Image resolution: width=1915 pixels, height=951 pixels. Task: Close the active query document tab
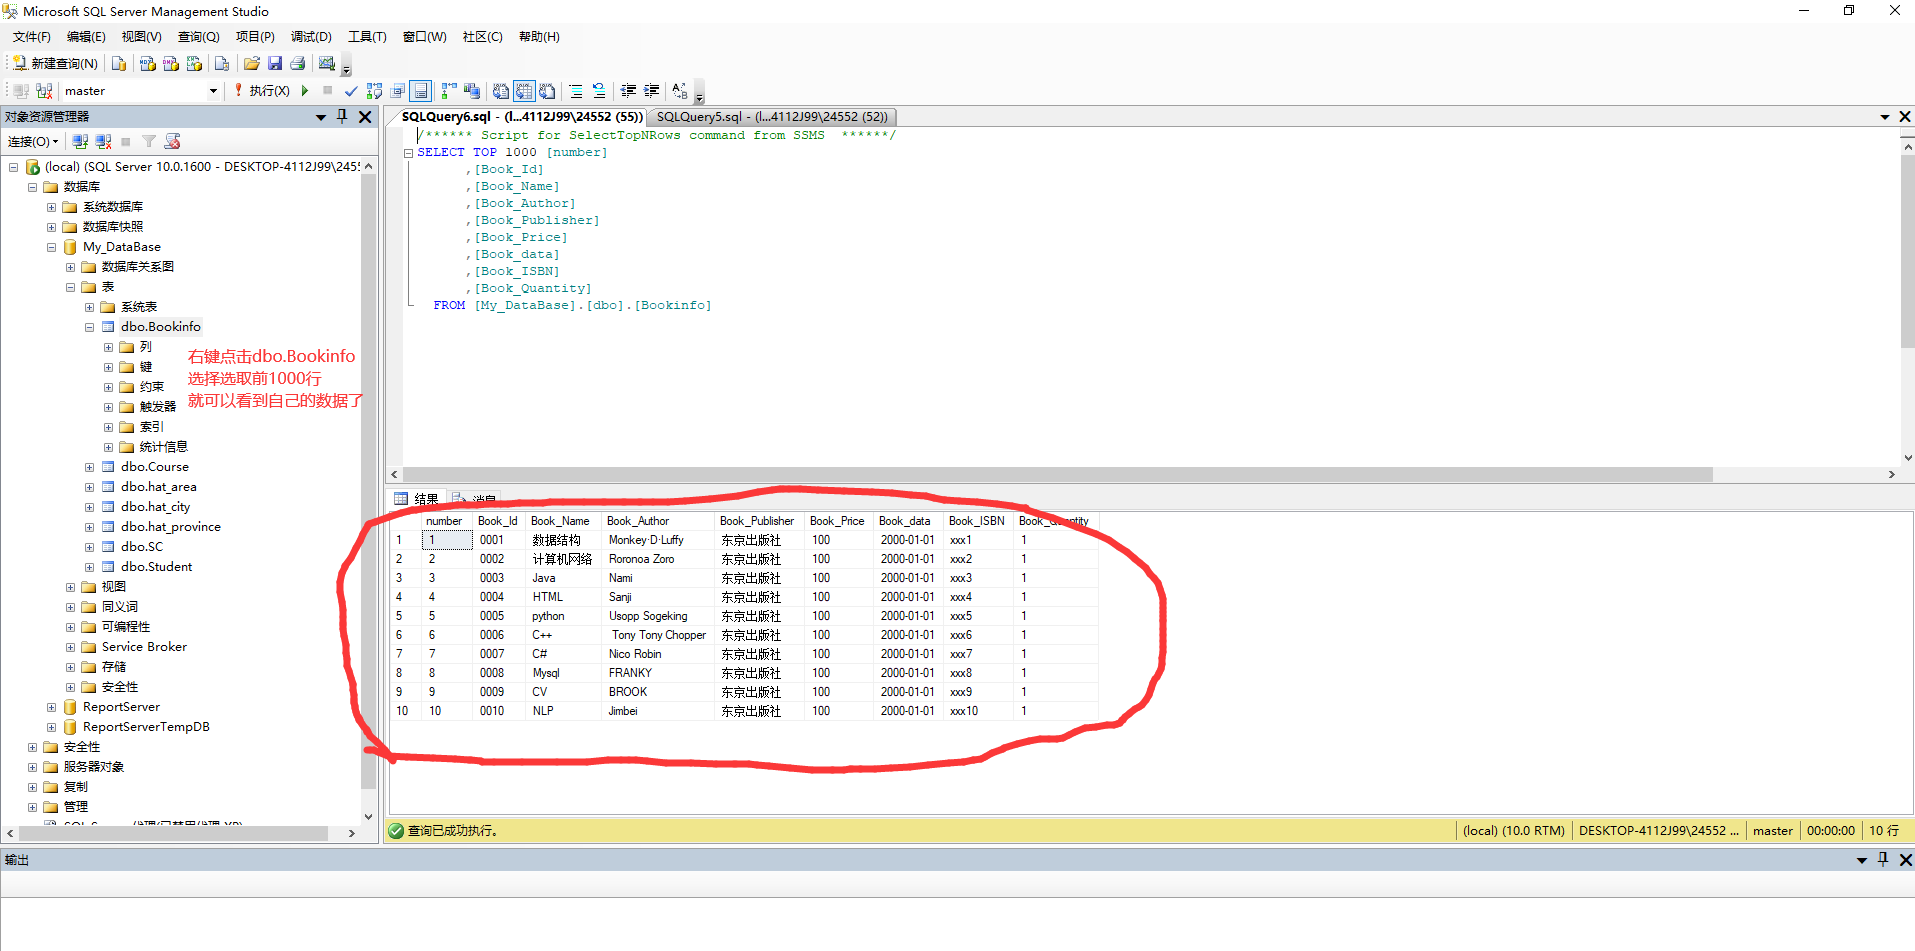click(1905, 117)
